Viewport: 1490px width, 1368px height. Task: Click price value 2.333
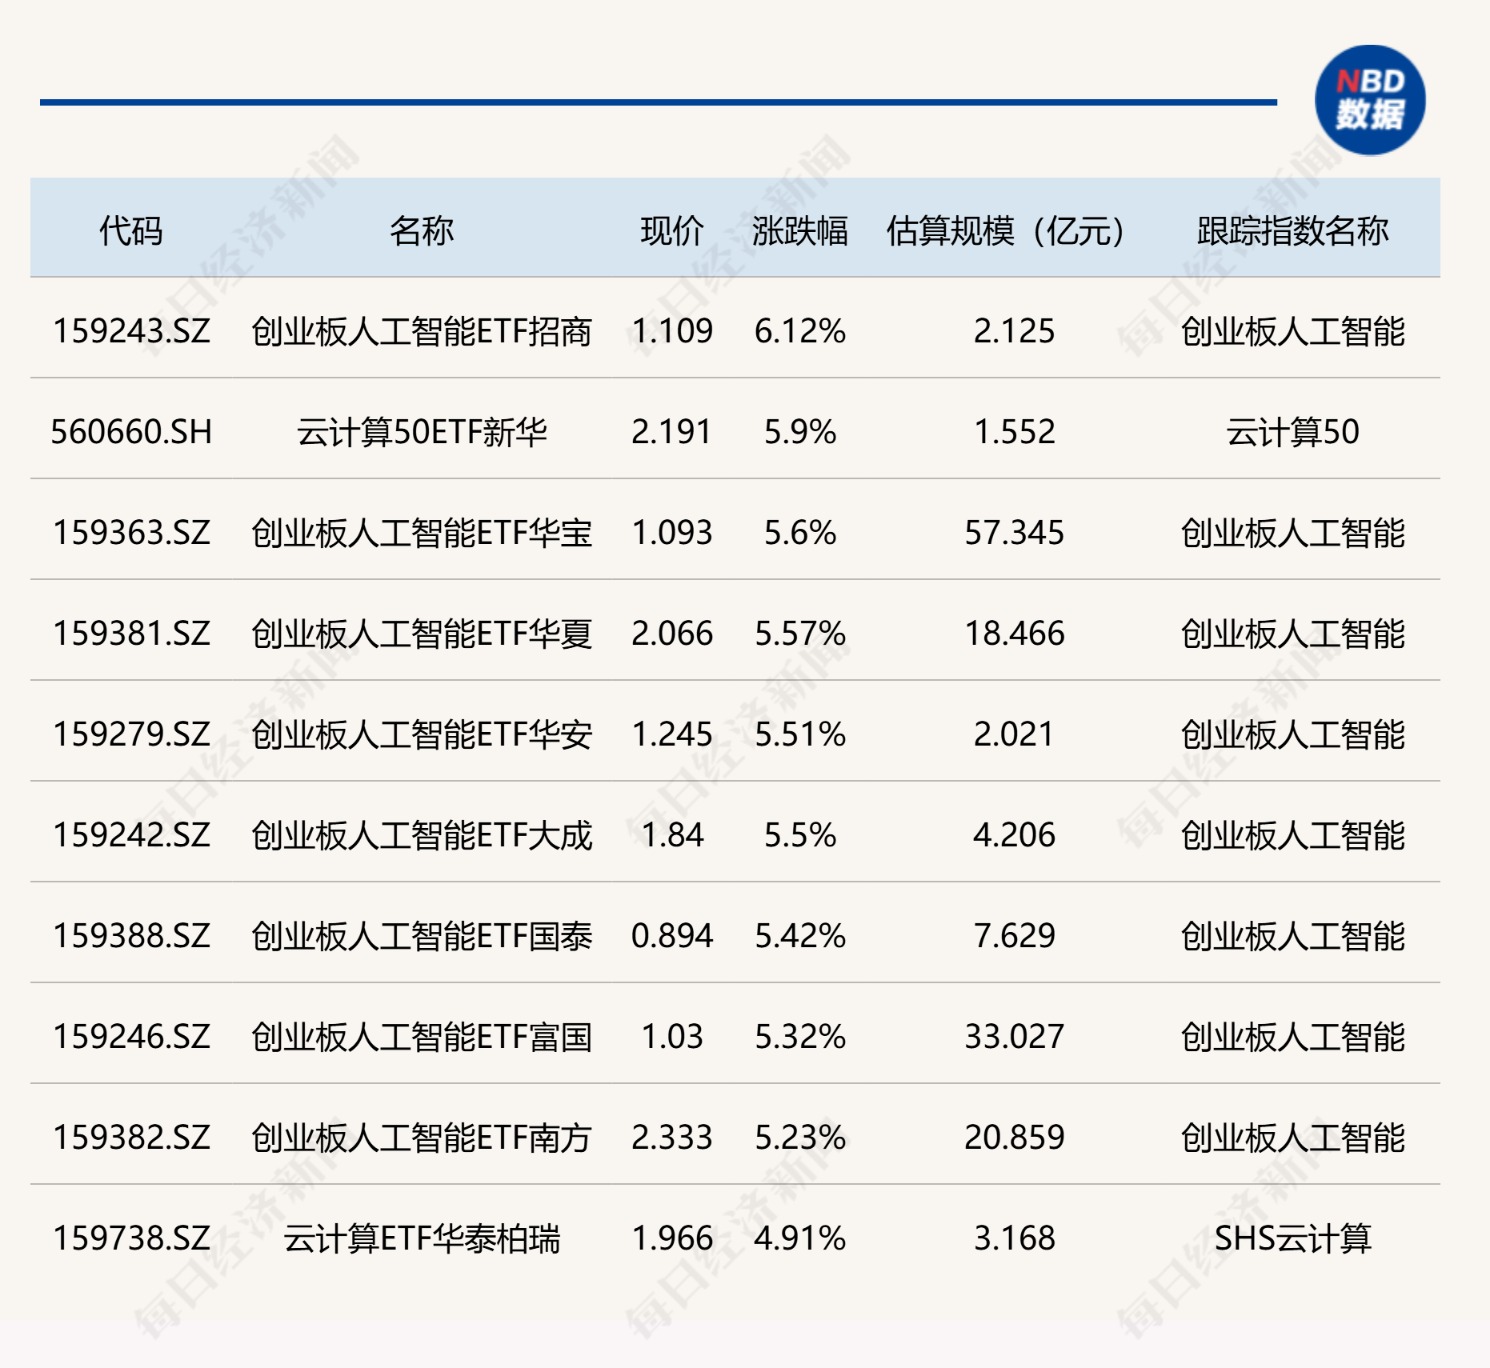(672, 1138)
